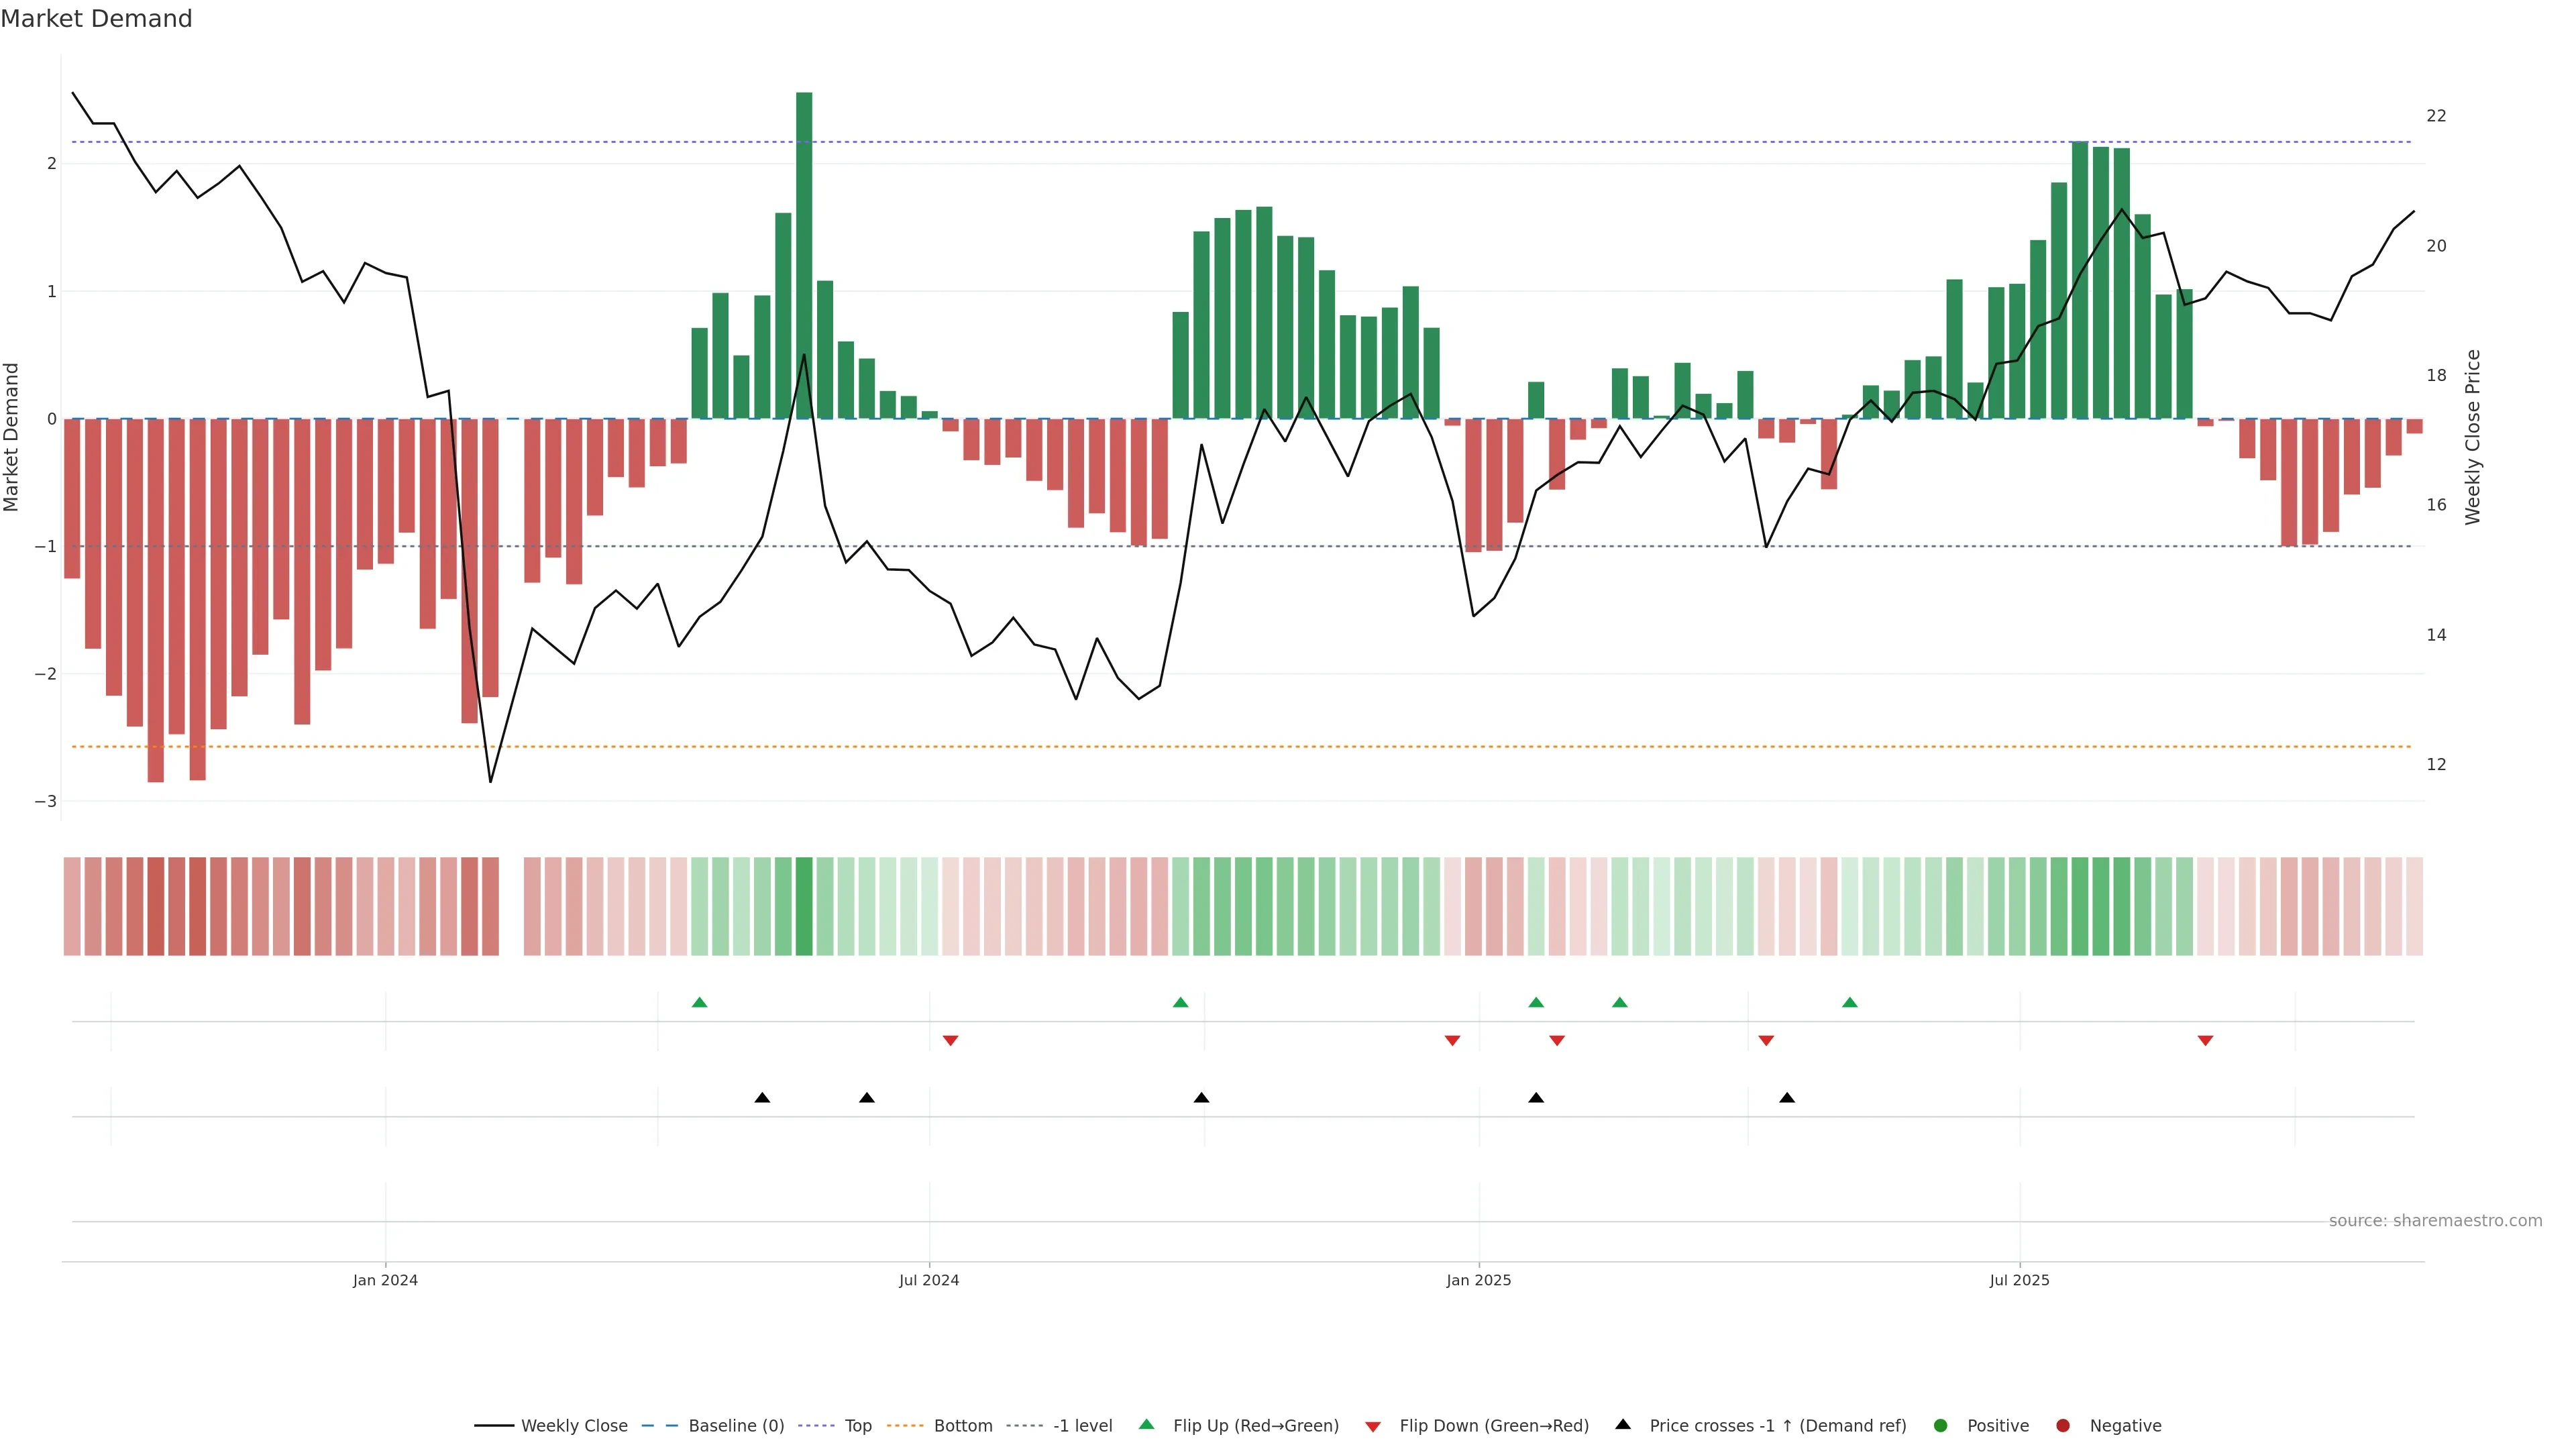Click the first black price-cross triangle marker

[762, 1098]
